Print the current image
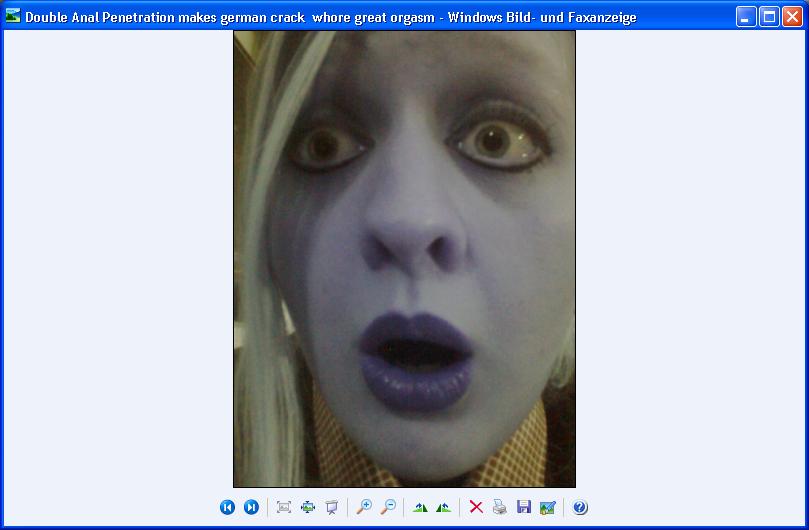The width and height of the screenshot is (809, 530). click(500, 507)
